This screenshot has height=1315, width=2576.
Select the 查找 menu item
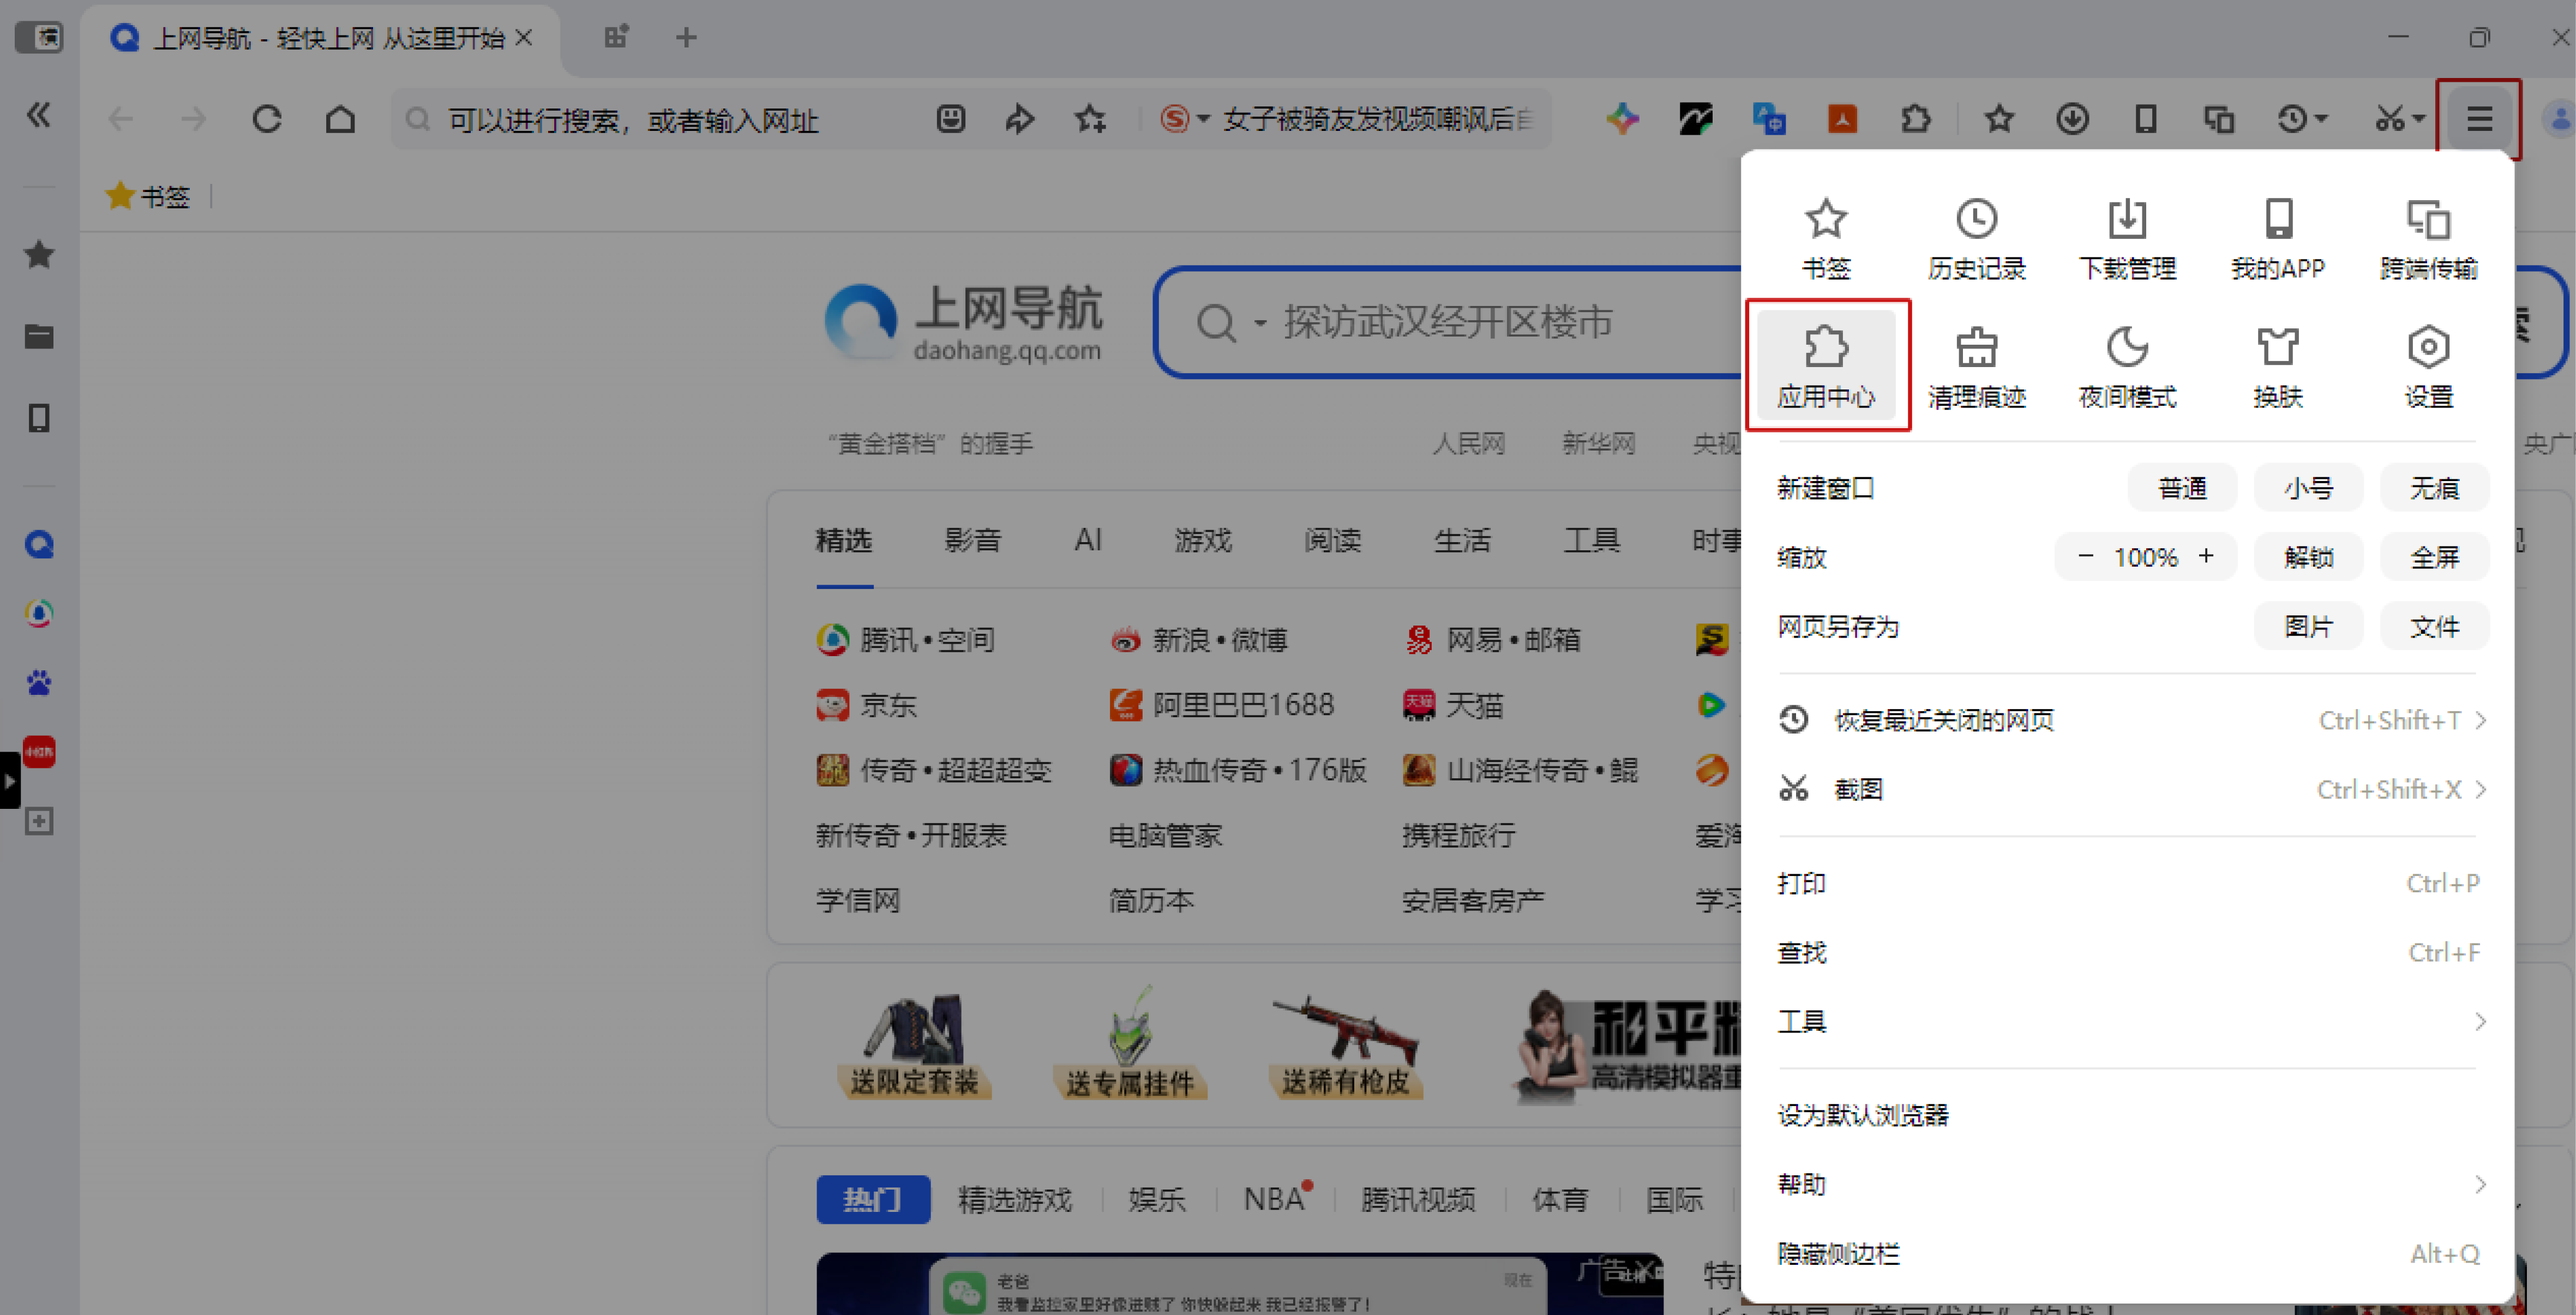coord(2127,952)
